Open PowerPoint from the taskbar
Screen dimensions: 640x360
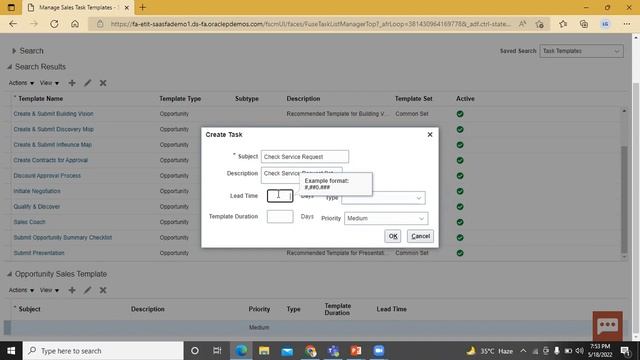[x=356, y=351]
